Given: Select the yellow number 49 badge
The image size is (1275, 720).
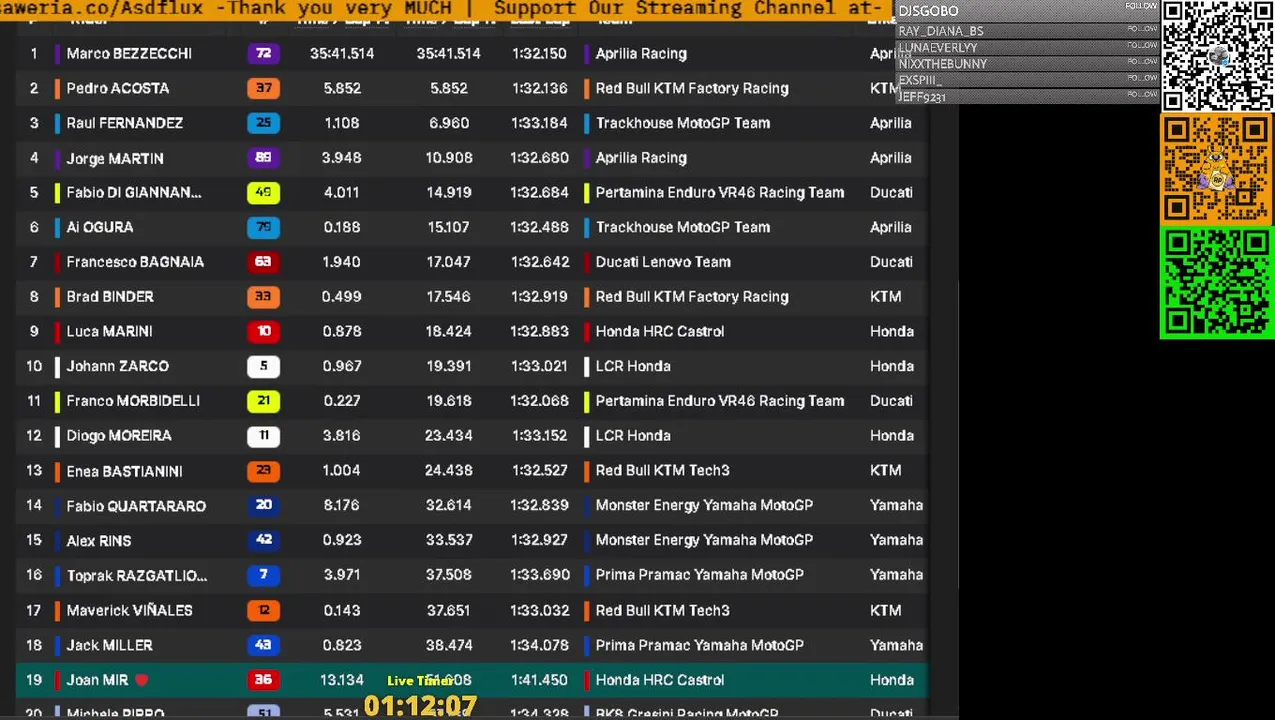Looking at the screenshot, I should tap(263, 193).
